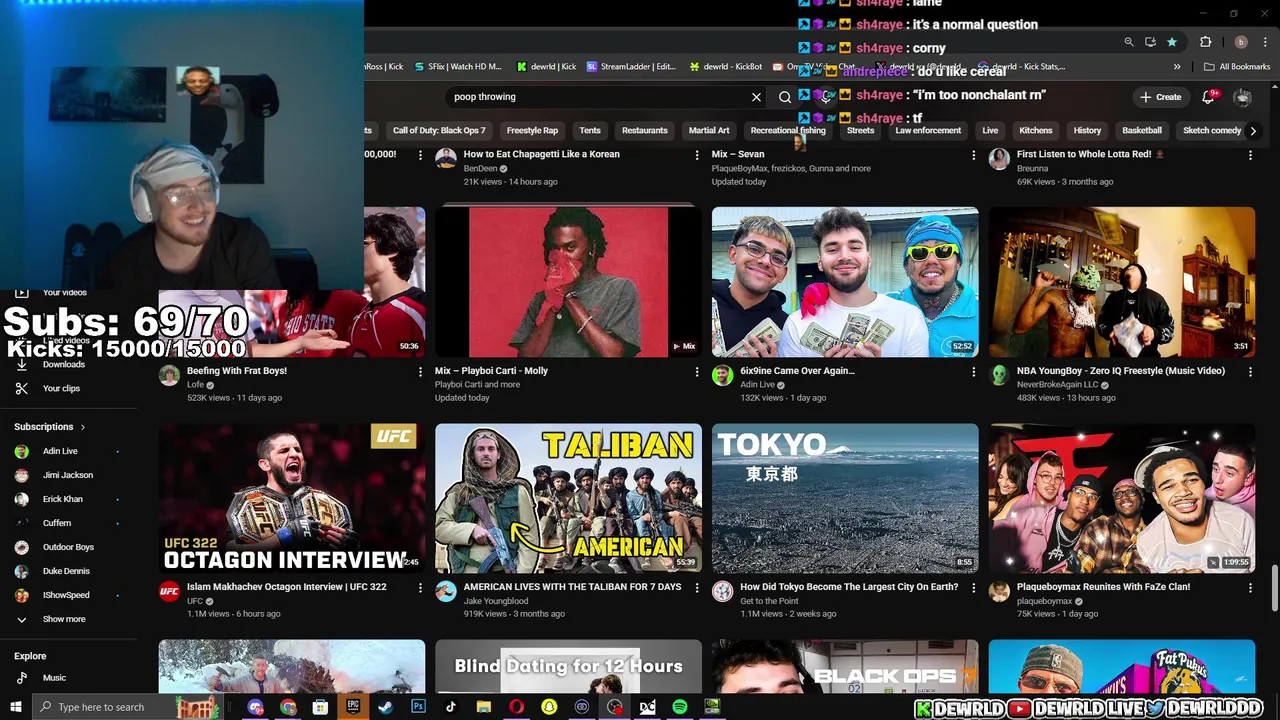This screenshot has height=720, width=1280.
Task: Open Jake Youngblood channel avatar
Action: pos(446,592)
